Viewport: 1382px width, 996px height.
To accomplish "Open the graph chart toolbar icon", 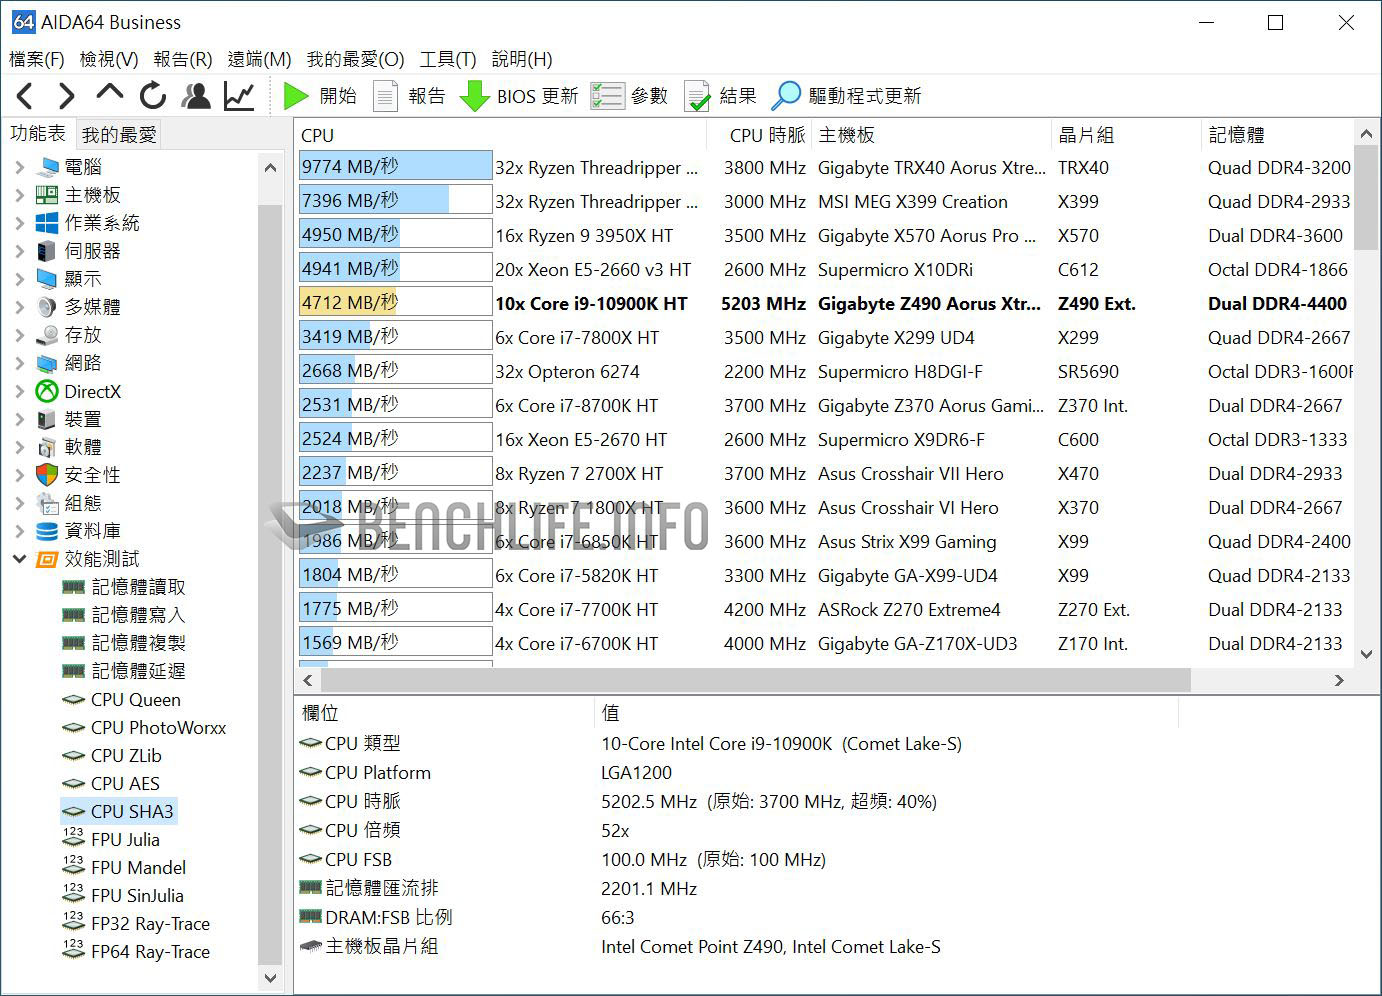I will tap(239, 96).
